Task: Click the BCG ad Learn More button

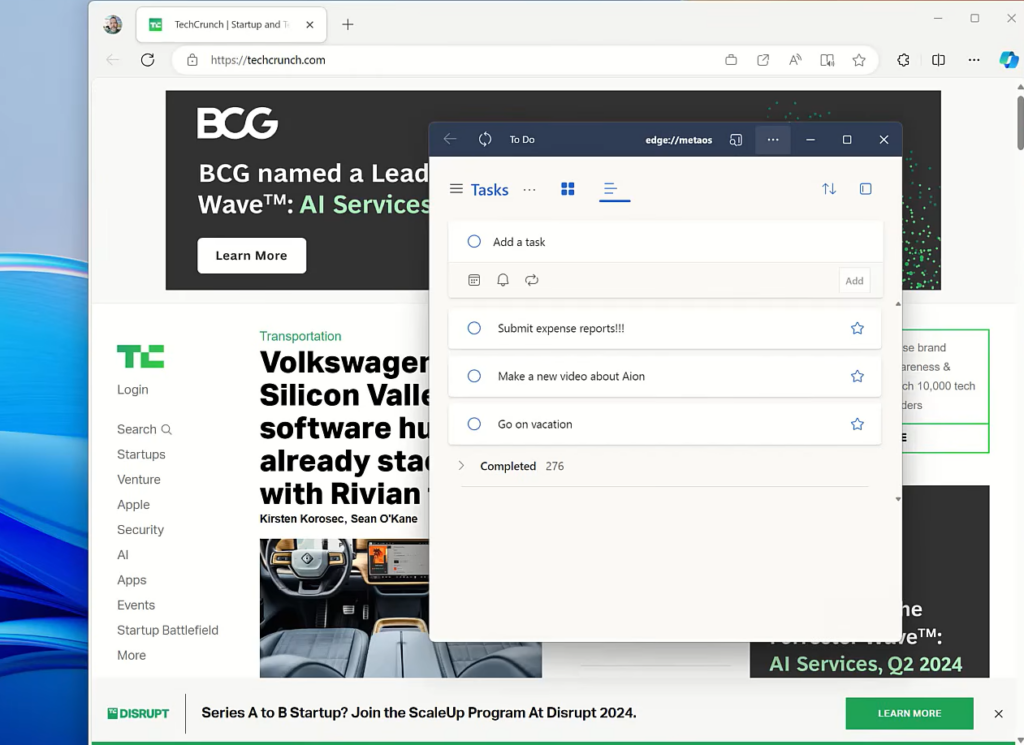Action: click(x=251, y=255)
